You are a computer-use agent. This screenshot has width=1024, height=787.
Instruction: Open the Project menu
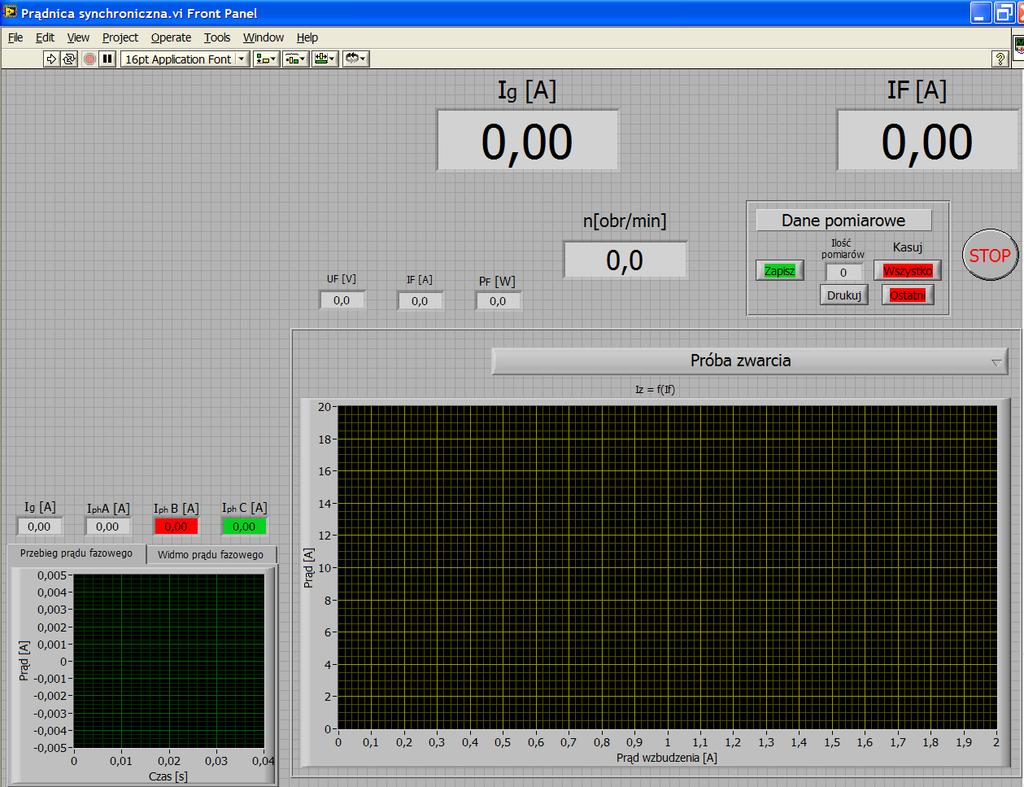tap(120, 37)
